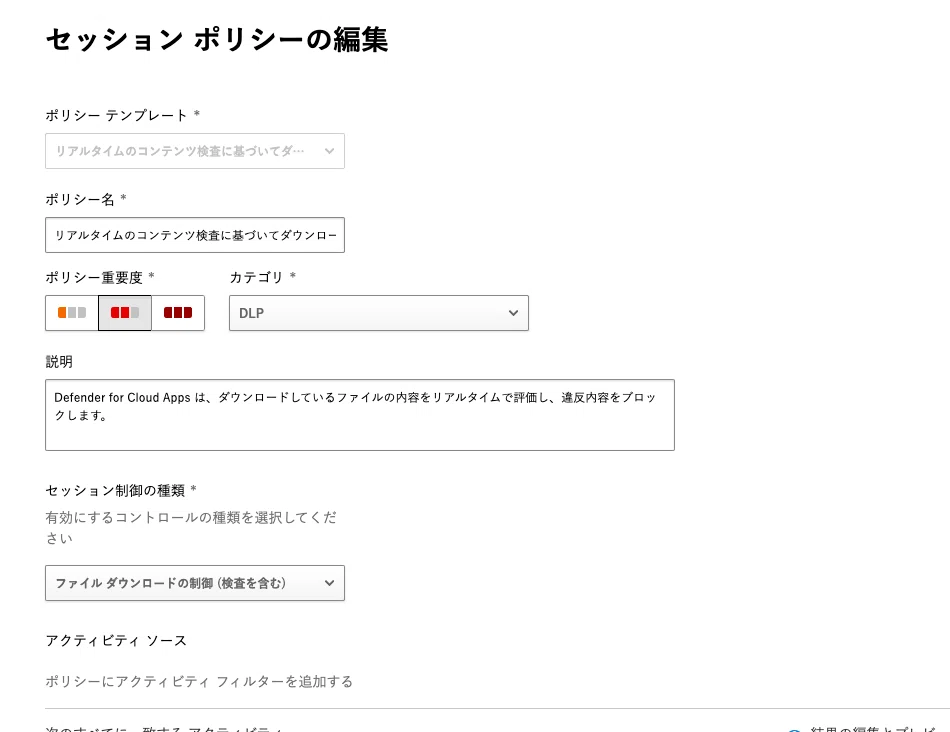Click chevron icon in ファイル ダウンロードの制御 box
This screenshot has height=732, width=950.
329,583
